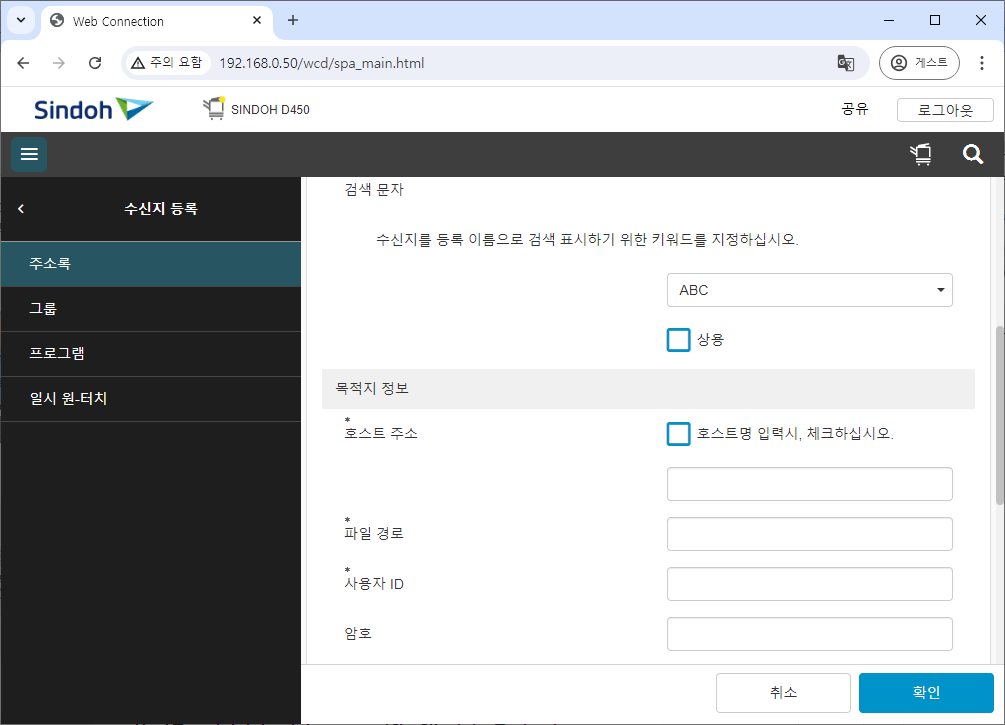Click the 공유 label in header
1005x725 pixels.
855,110
